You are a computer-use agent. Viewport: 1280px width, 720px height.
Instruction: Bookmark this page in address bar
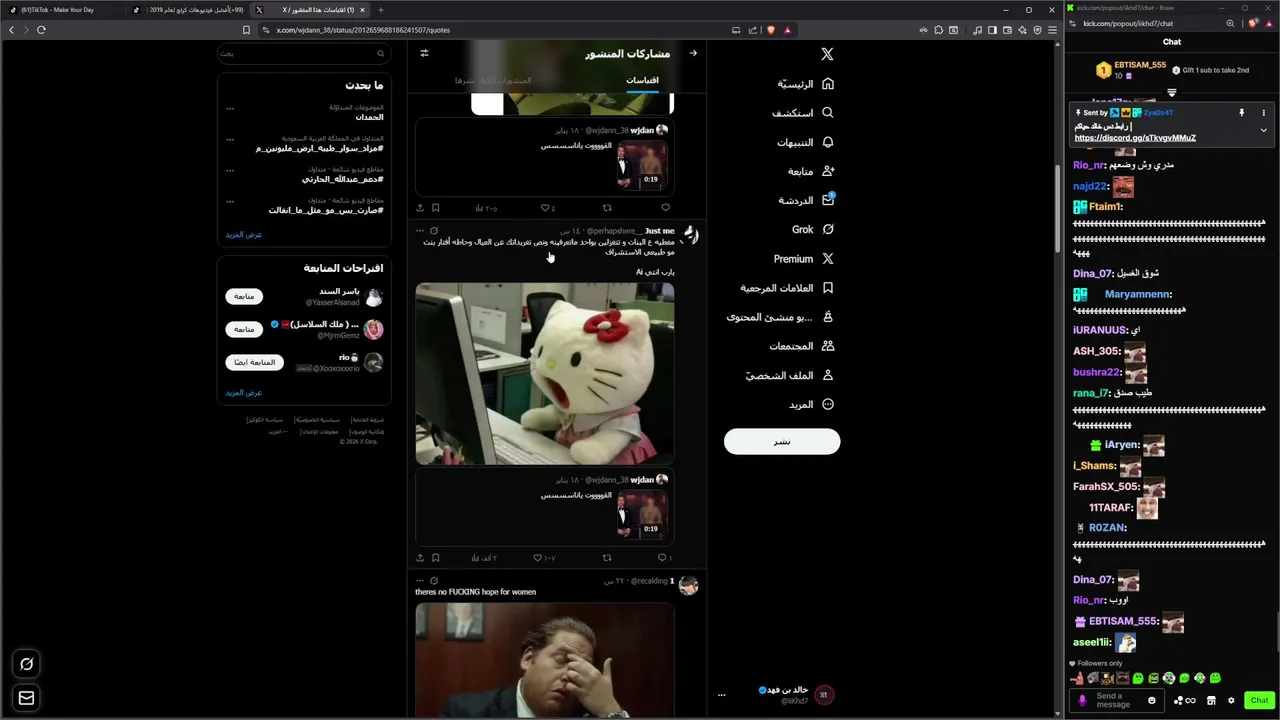click(247, 30)
